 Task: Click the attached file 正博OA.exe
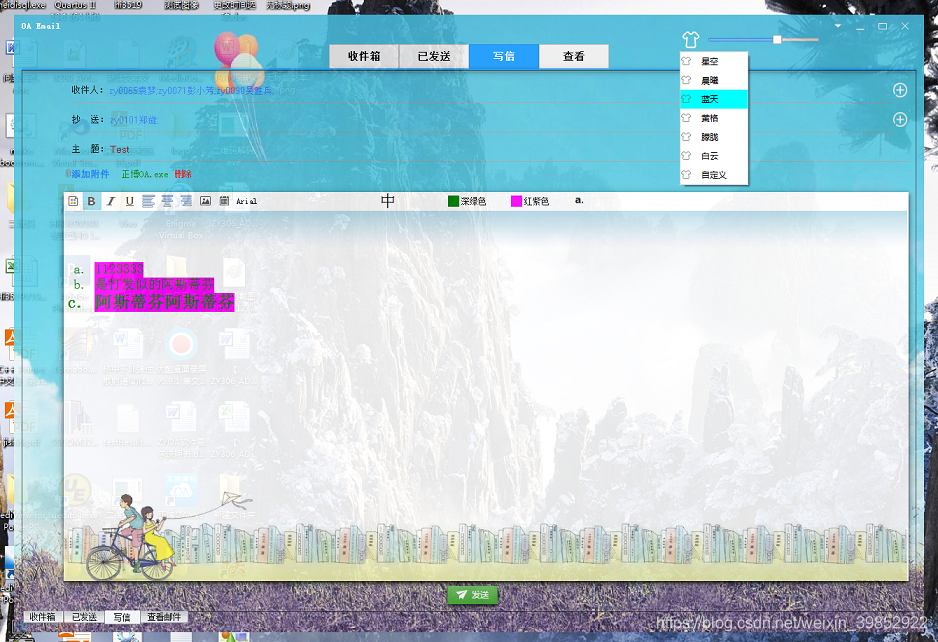click(x=145, y=174)
